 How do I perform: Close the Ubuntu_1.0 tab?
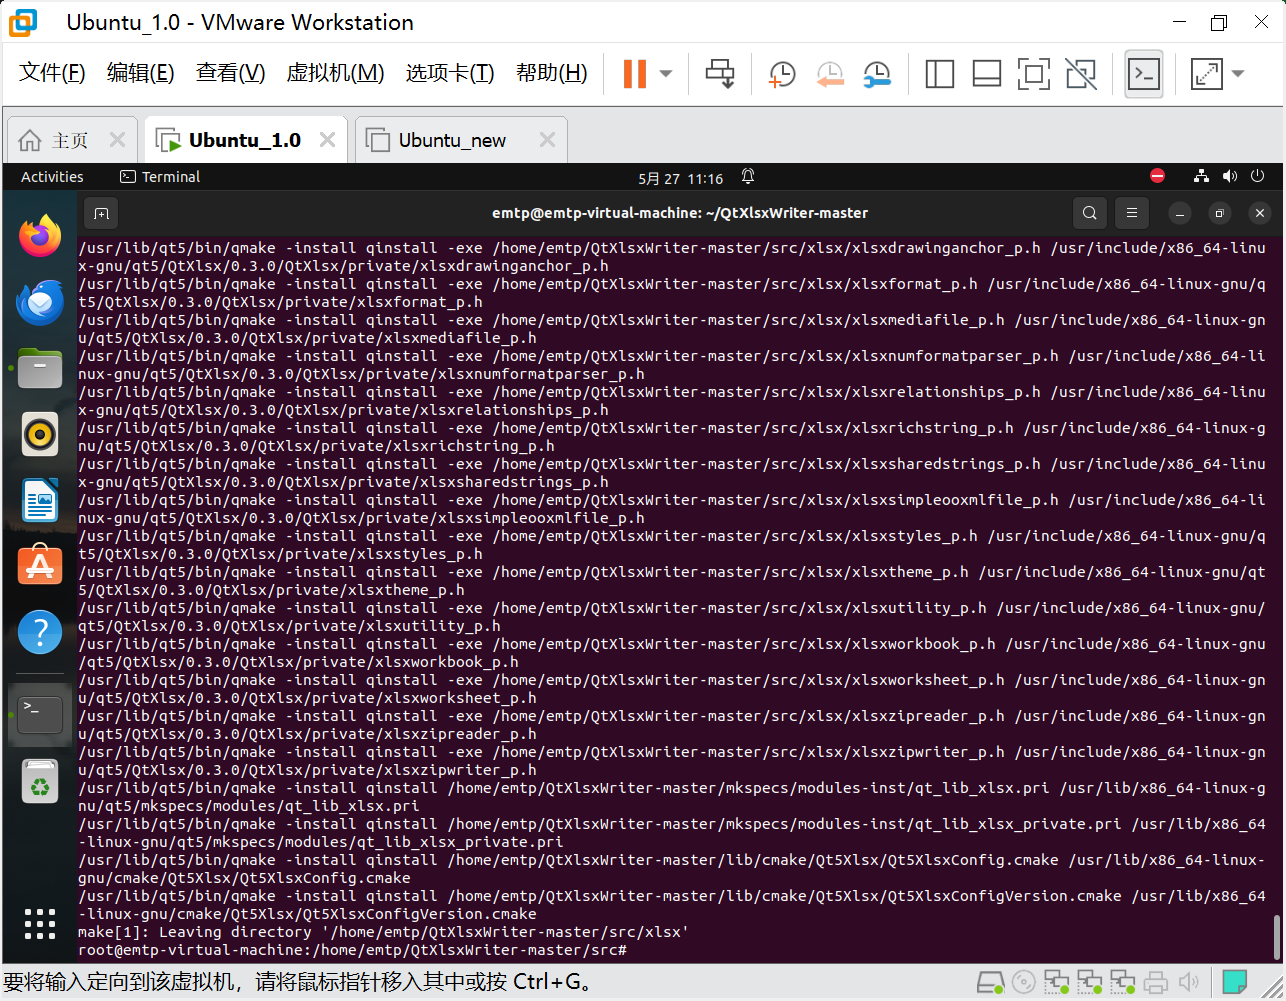tap(327, 140)
